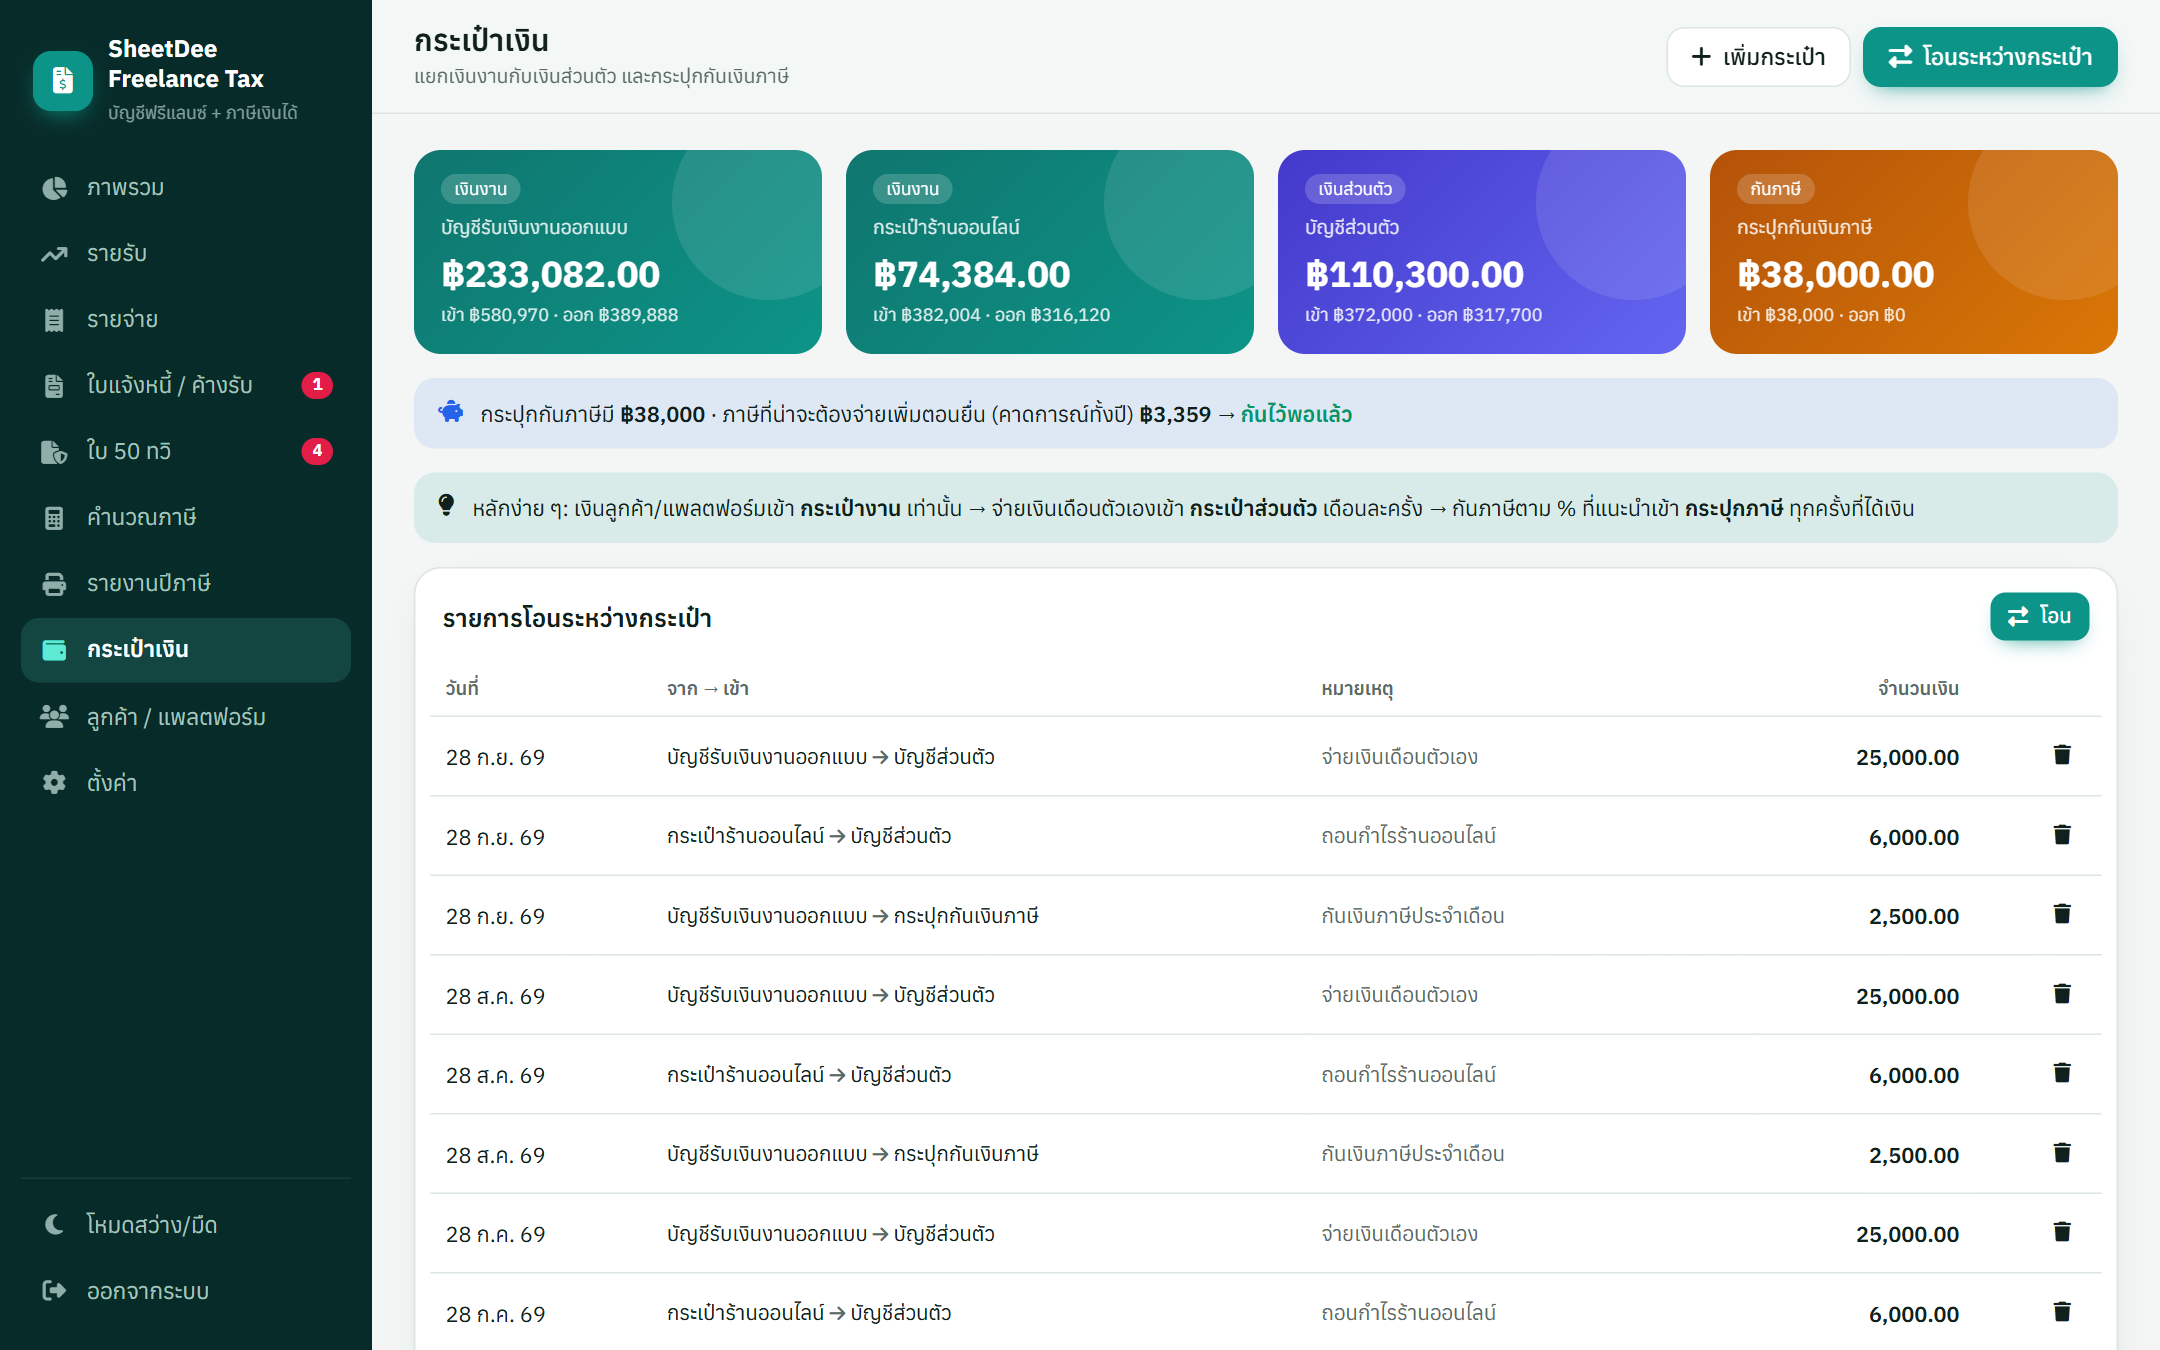Click the จาก → เข้า column header
2160x1350 pixels.
[708, 688]
